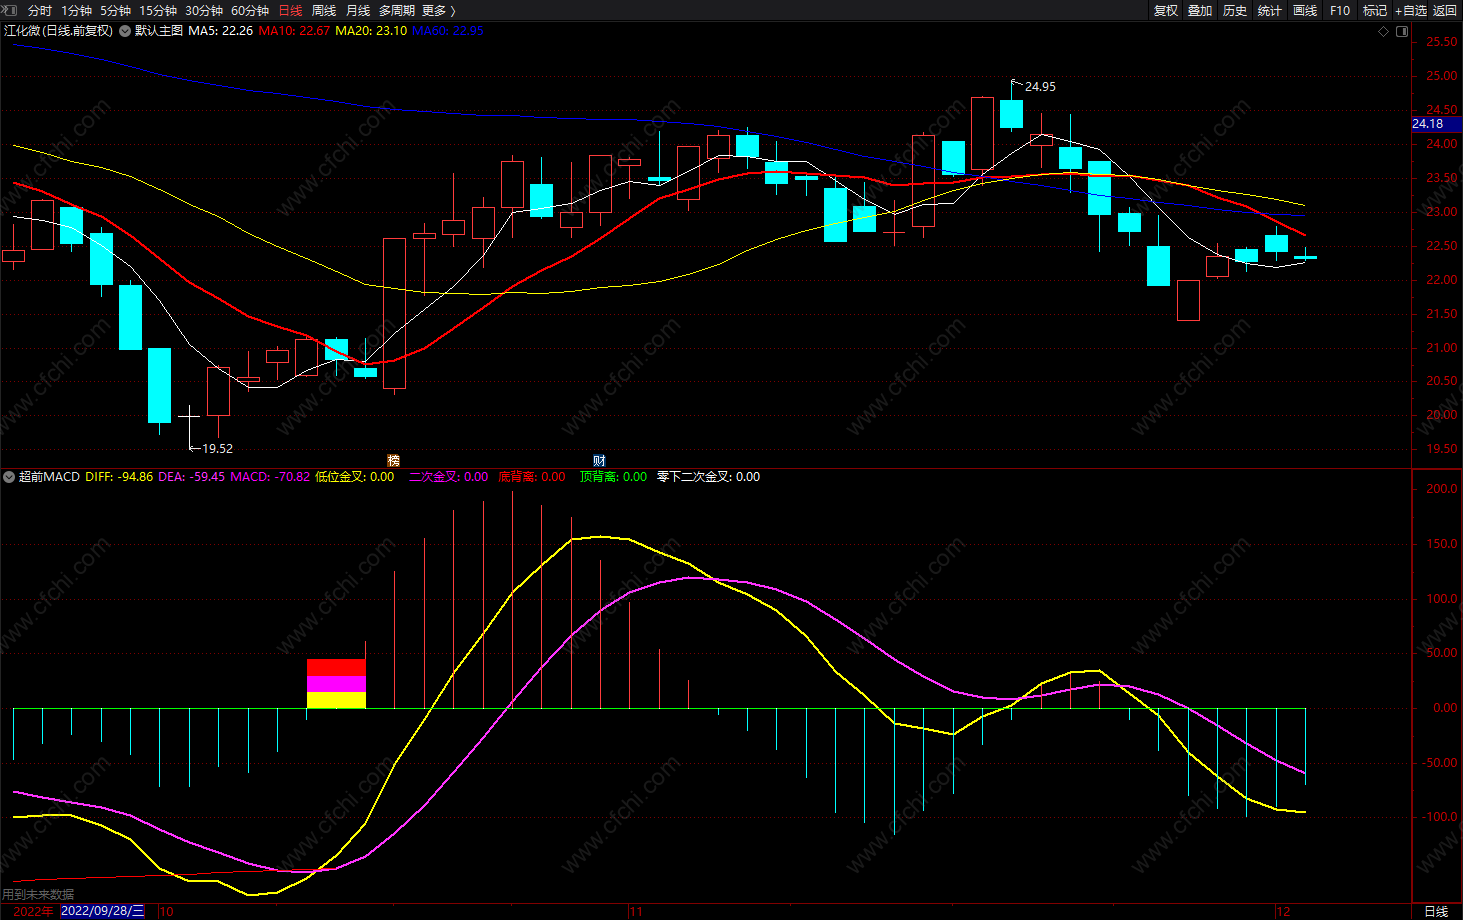Screen dimensions: 1463x920
Task: Click month 11 marker on time axis
Action: [x=636, y=911]
